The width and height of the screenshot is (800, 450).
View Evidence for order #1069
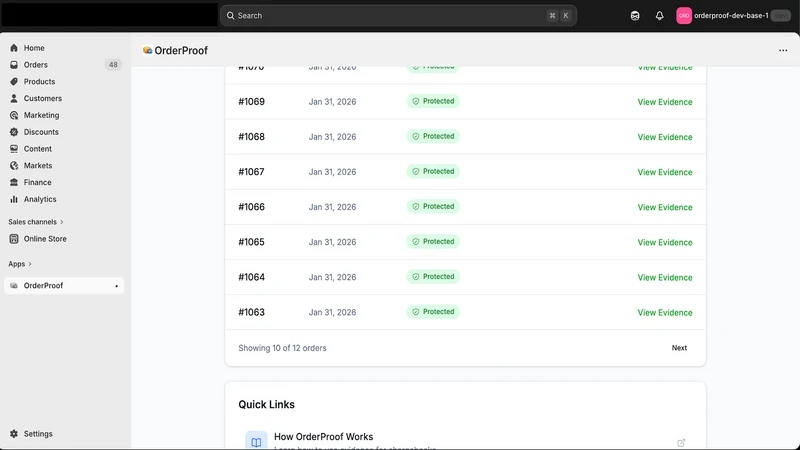pyautogui.click(x=665, y=102)
